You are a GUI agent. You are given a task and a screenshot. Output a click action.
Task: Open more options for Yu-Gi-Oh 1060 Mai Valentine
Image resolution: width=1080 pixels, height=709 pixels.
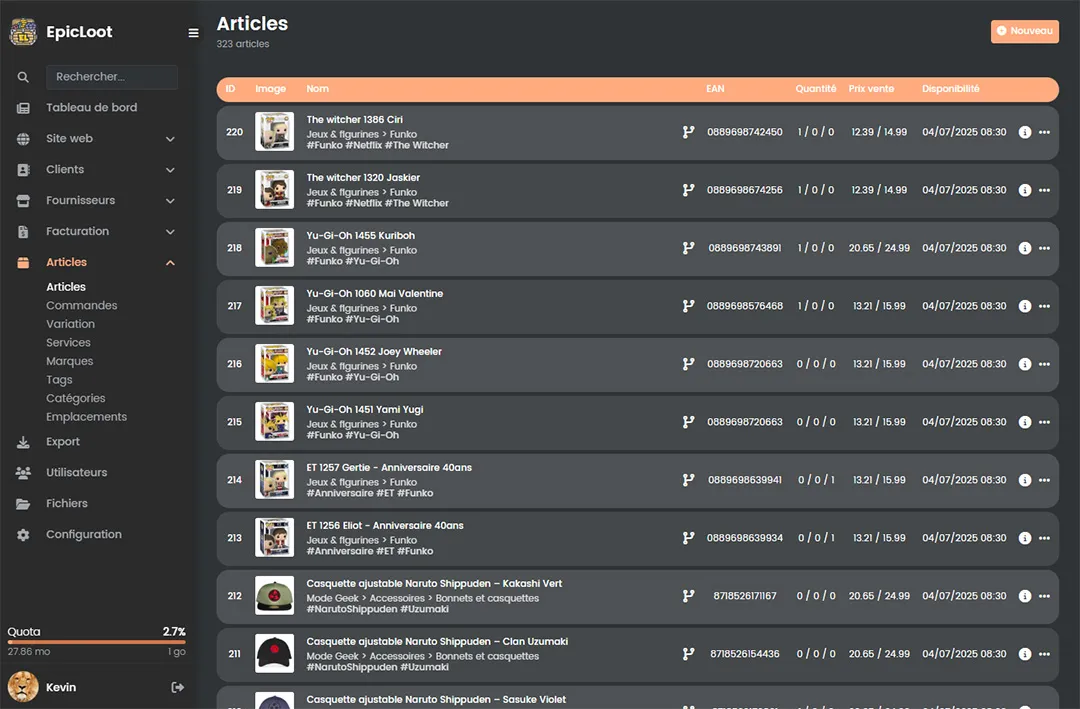1044,306
